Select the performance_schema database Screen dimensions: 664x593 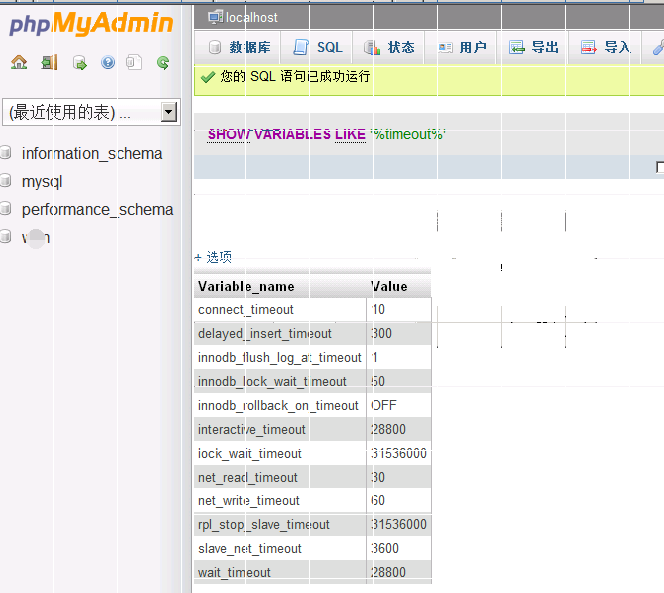pyautogui.click(x=97, y=210)
